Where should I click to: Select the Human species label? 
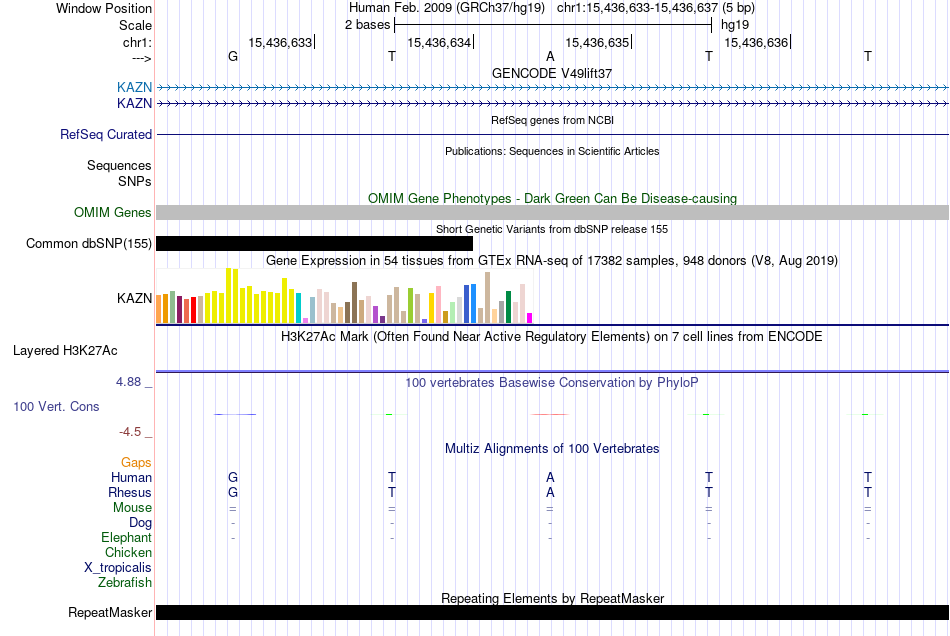[131, 477]
